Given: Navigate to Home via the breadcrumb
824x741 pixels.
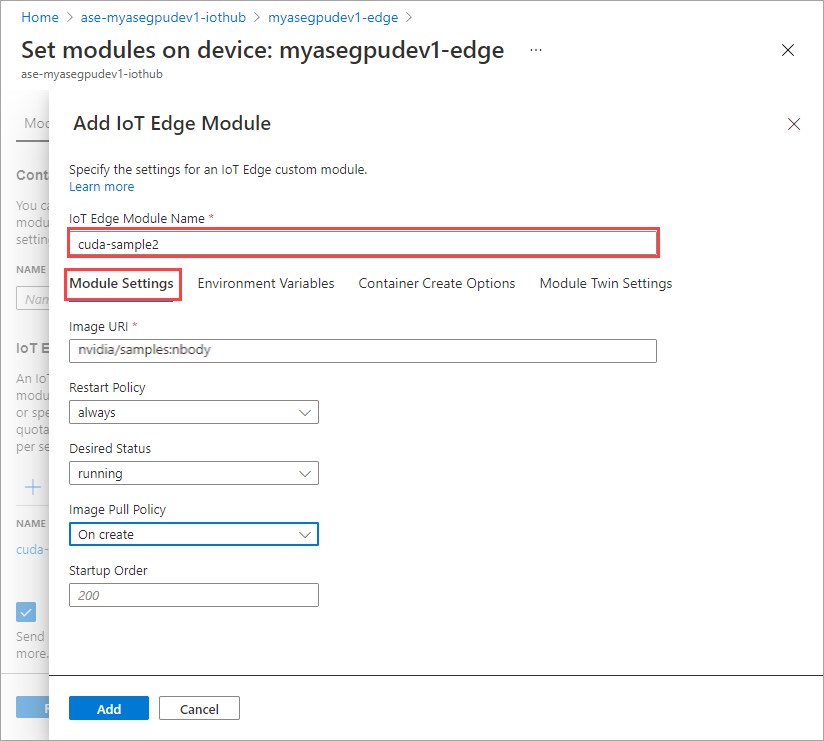Looking at the screenshot, I should coord(39,17).
